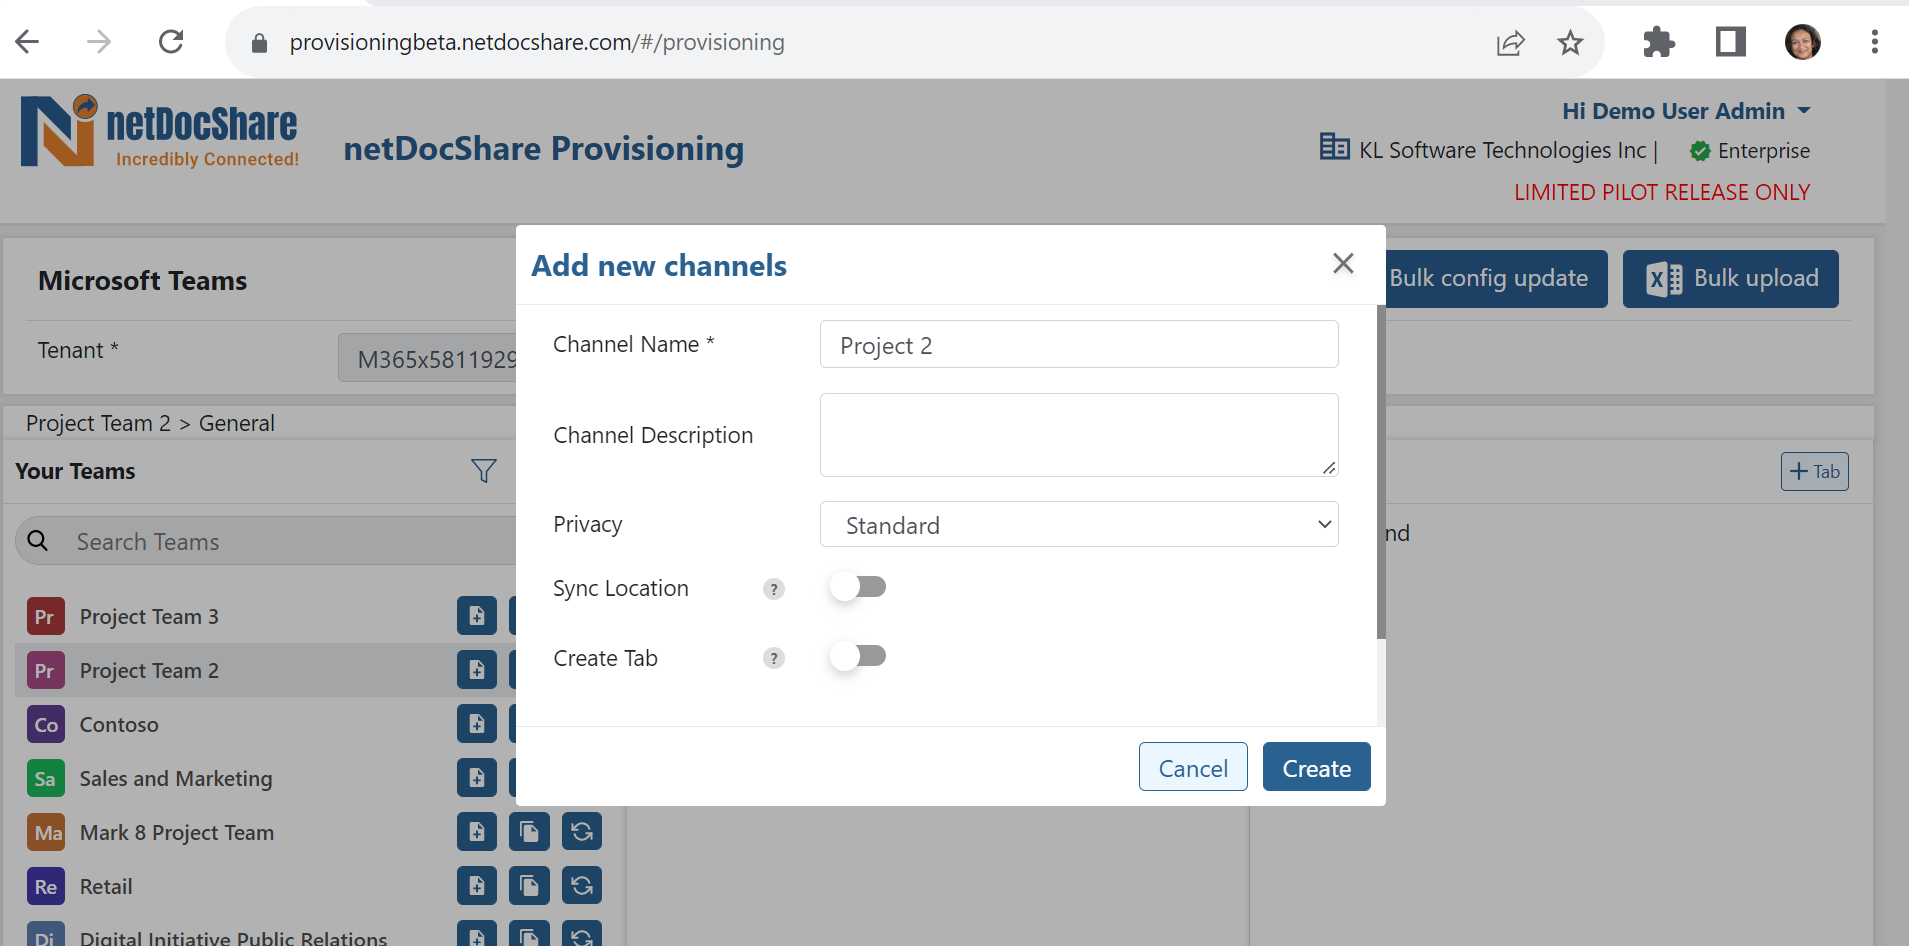Select Project Team 3 in the list

[x=149, y=617]
